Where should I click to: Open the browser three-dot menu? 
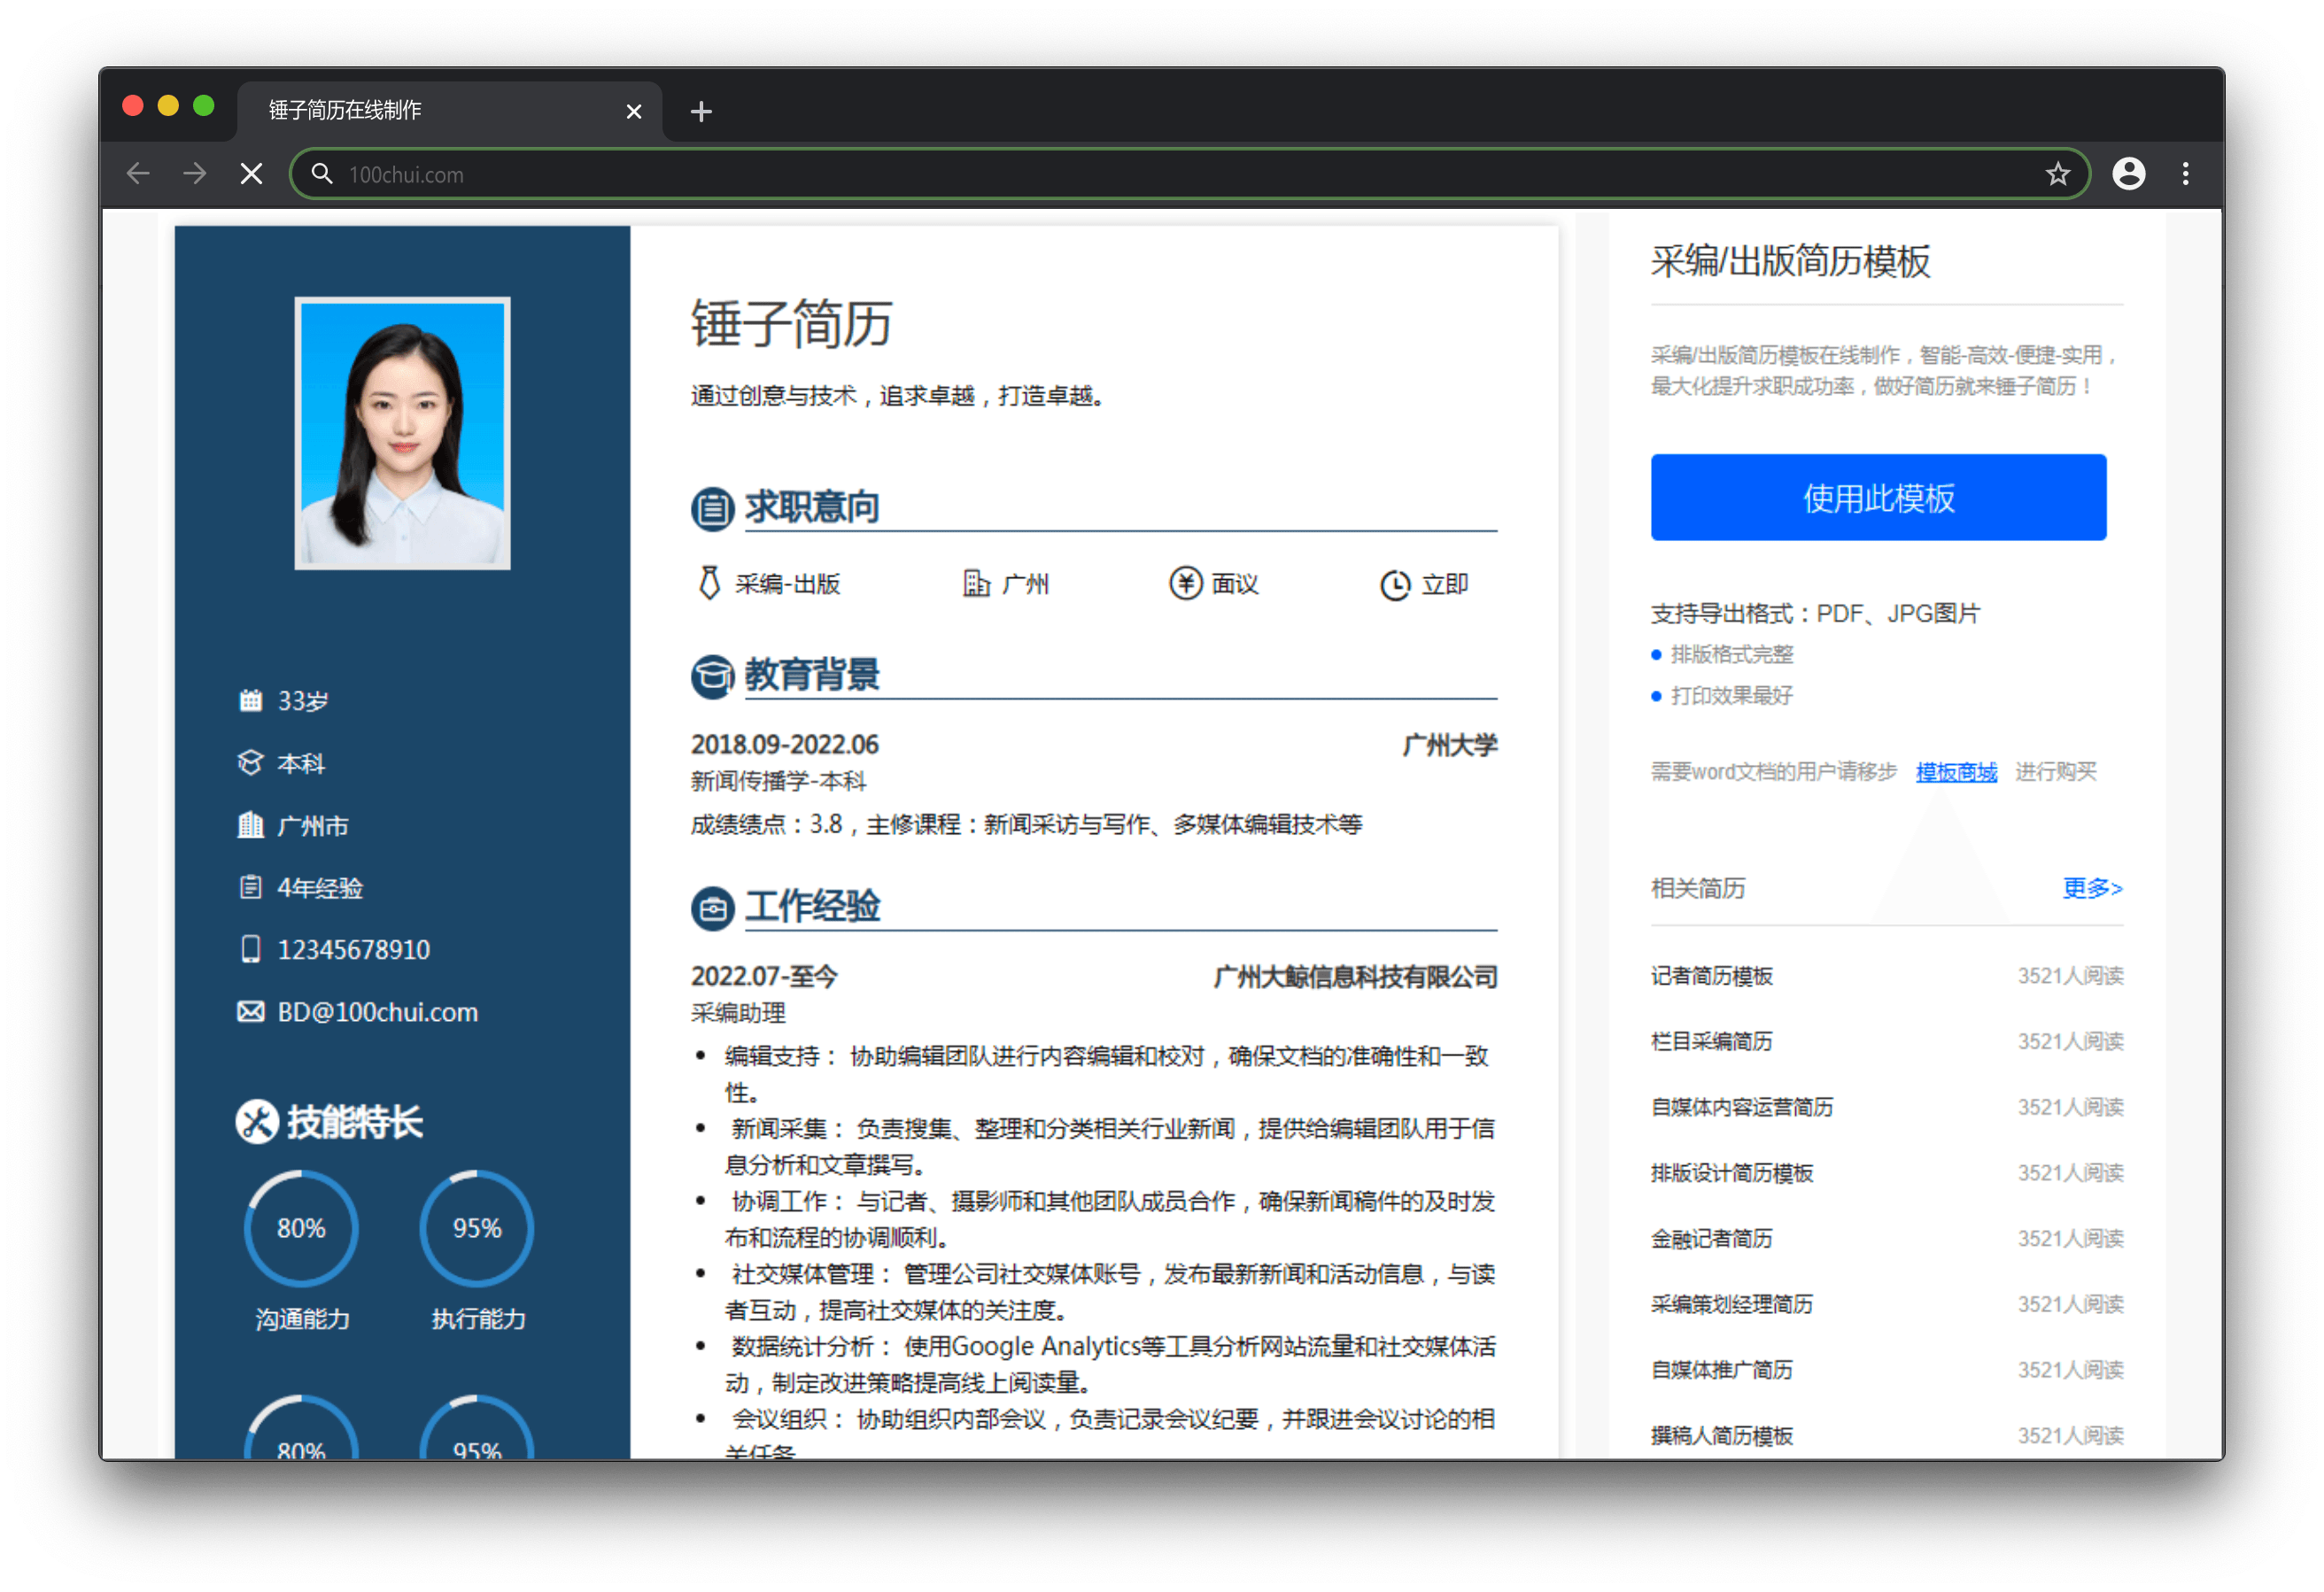(x=2185, y=174)
